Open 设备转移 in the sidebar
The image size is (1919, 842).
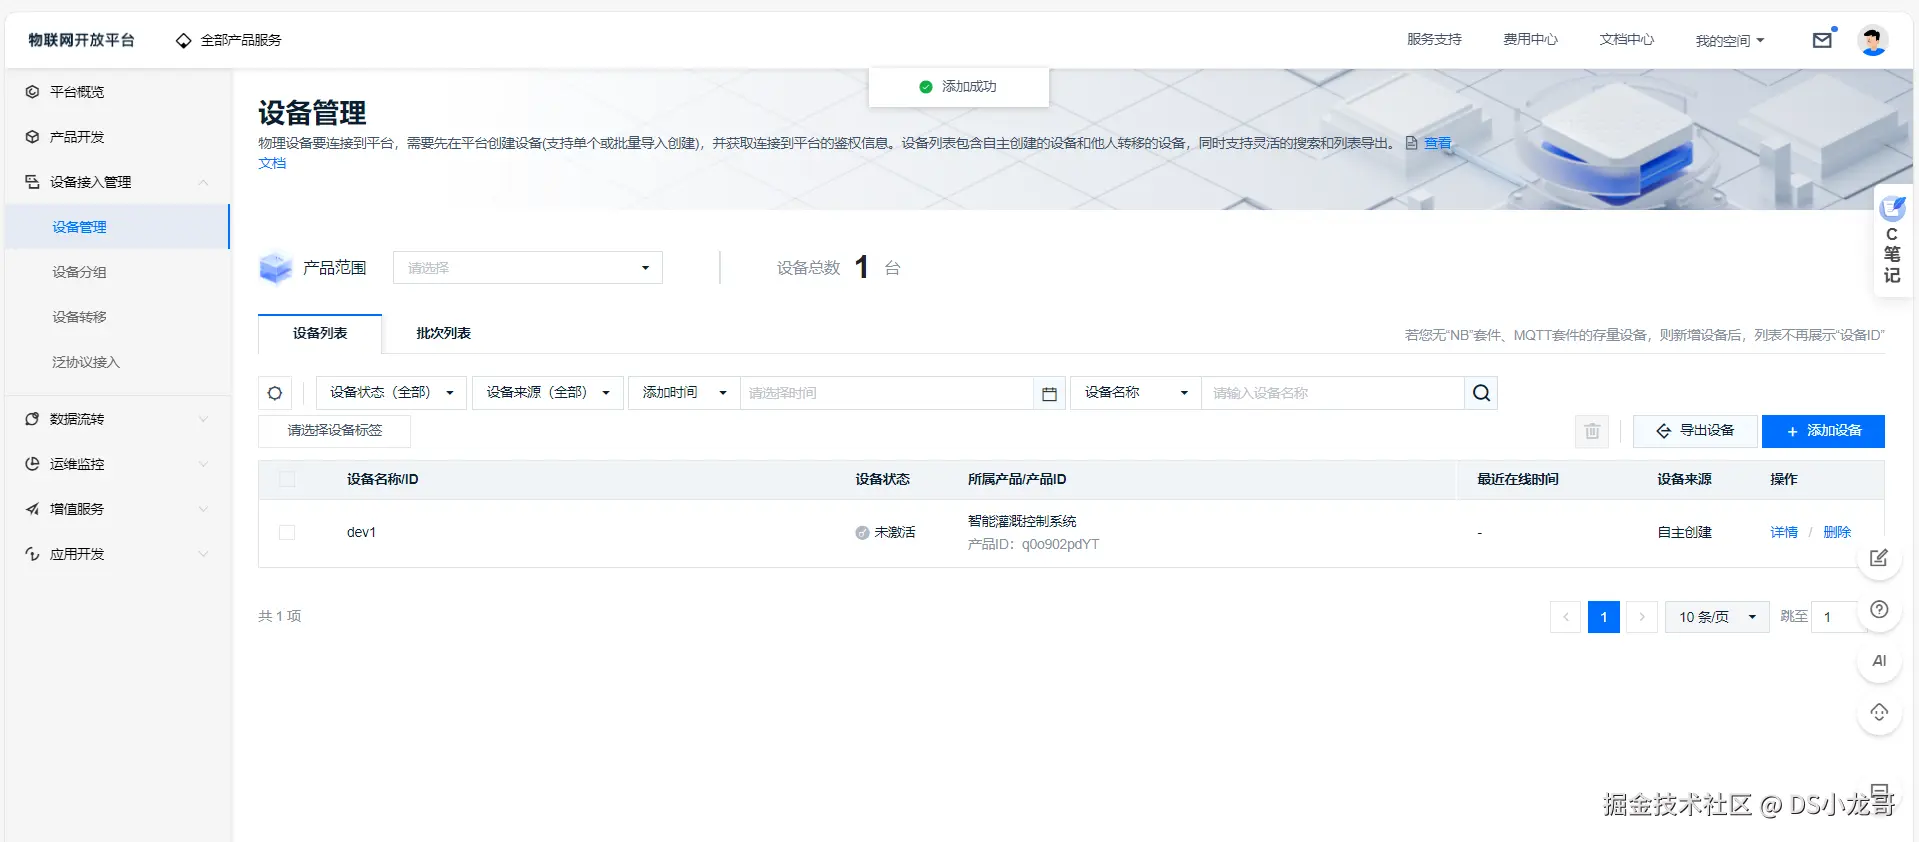pos(79,317)
